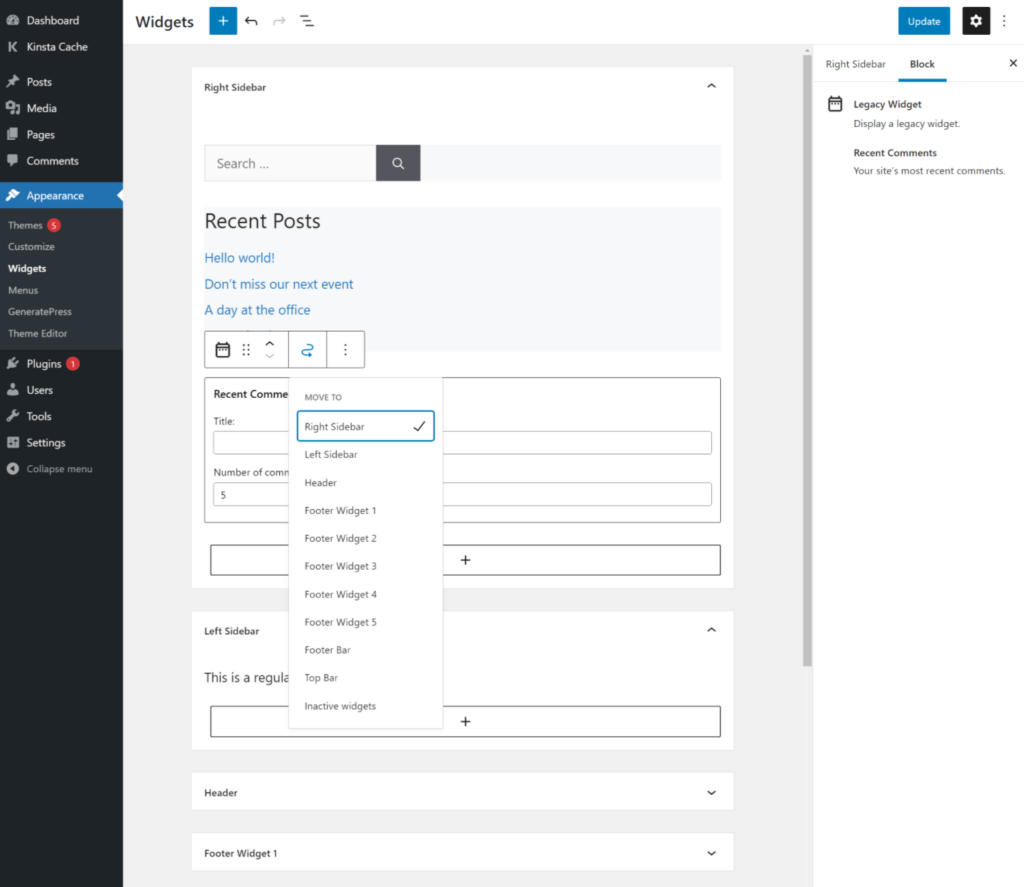Click the move-up chevron in the block toolbar
1024x887 pixels.
[x=269, y=343]
